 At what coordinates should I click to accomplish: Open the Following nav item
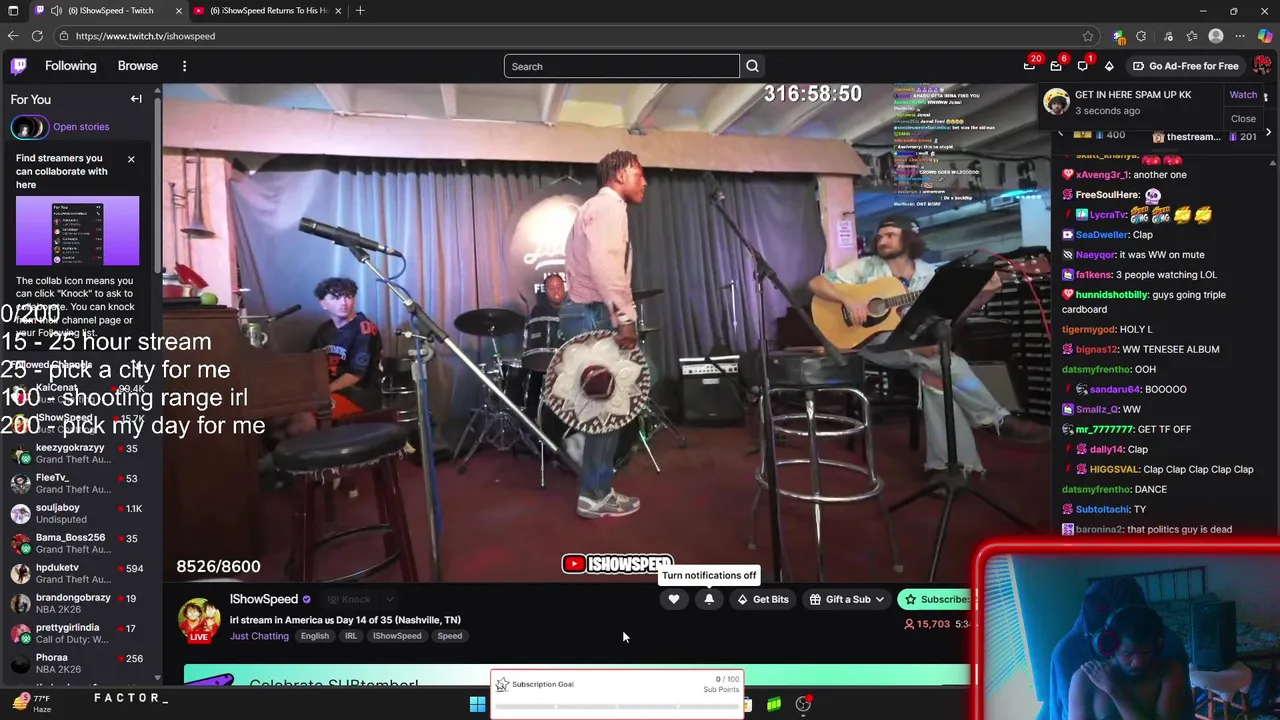(x=70, y=66)
